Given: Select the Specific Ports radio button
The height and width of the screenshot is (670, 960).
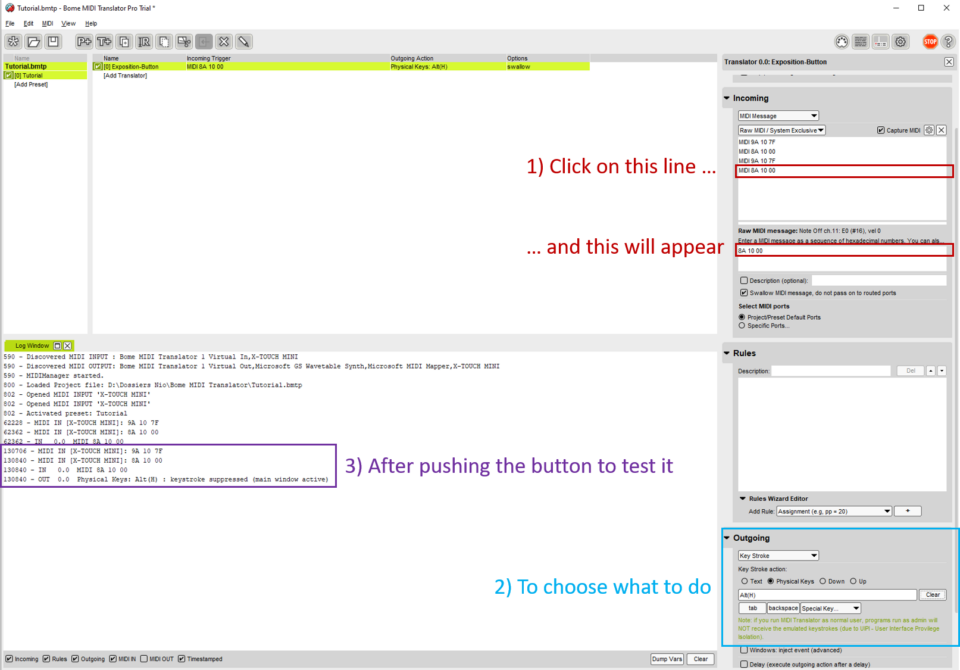Looking at the screenshot, I should [741, 325].
